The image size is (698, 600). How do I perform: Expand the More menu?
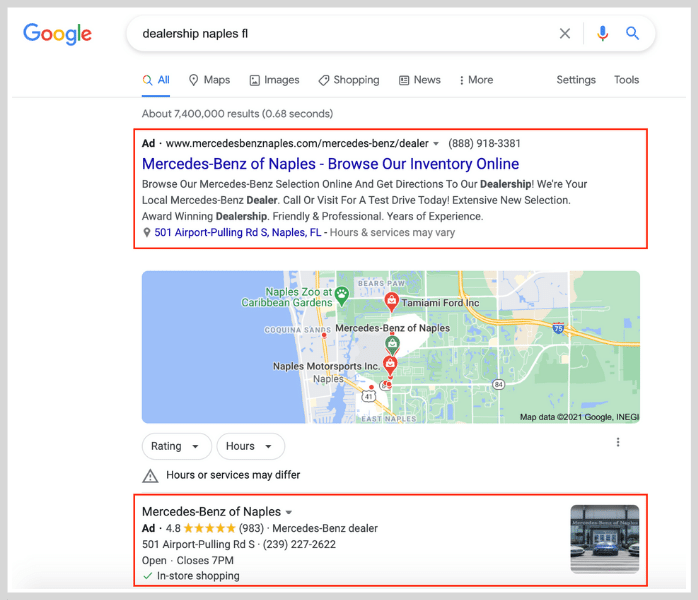click(476, 80)
